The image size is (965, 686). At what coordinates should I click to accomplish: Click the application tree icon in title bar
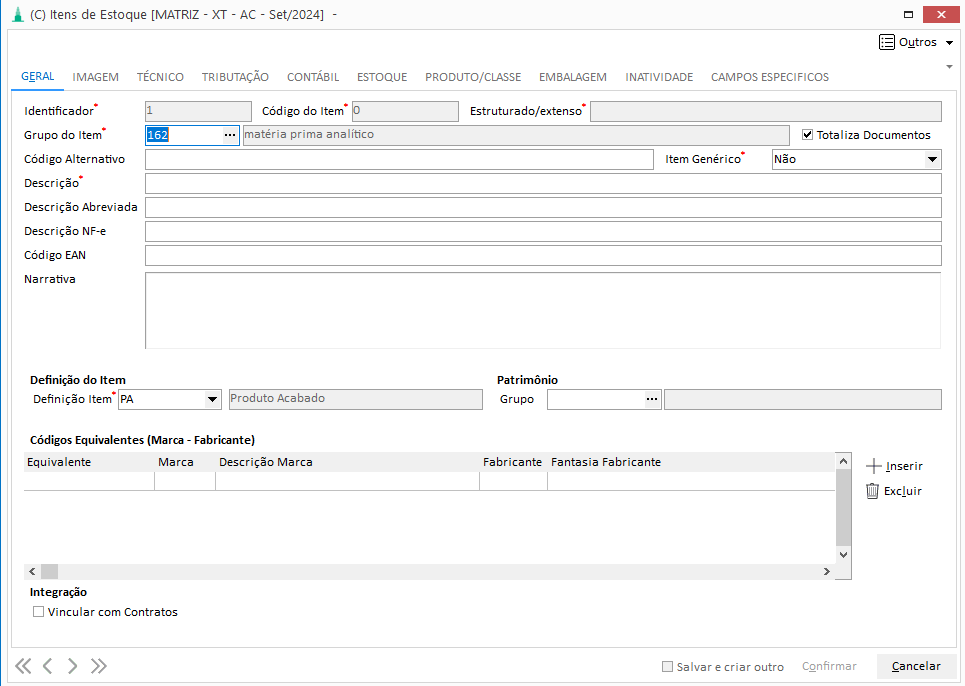pos(18,14)
